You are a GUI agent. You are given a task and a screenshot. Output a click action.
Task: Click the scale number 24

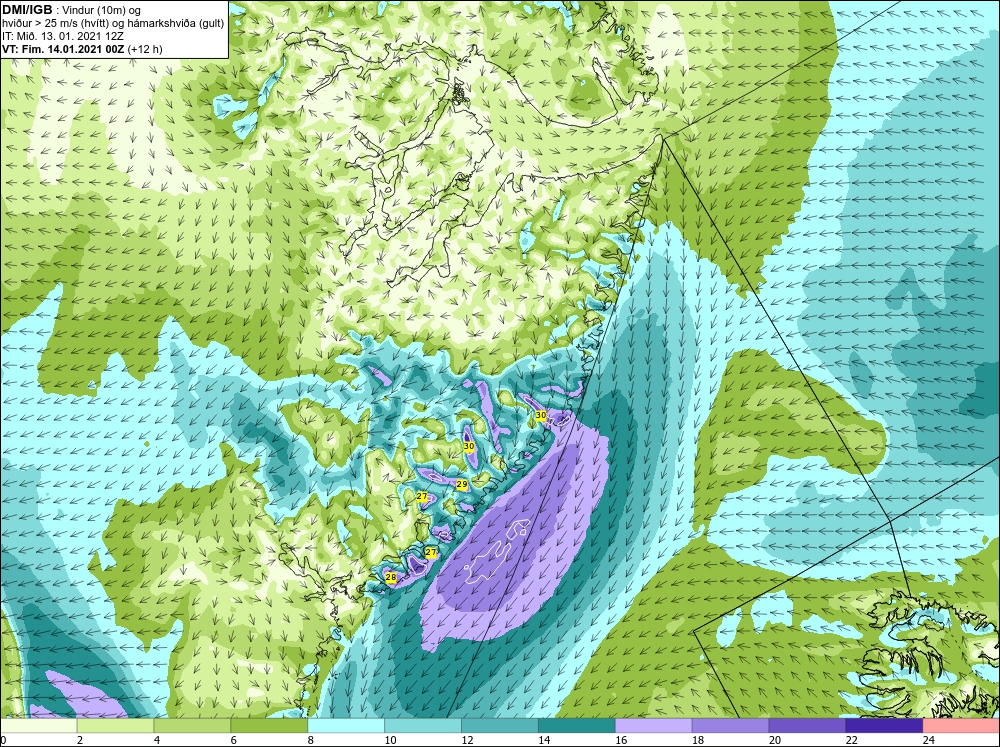point(929,740)
